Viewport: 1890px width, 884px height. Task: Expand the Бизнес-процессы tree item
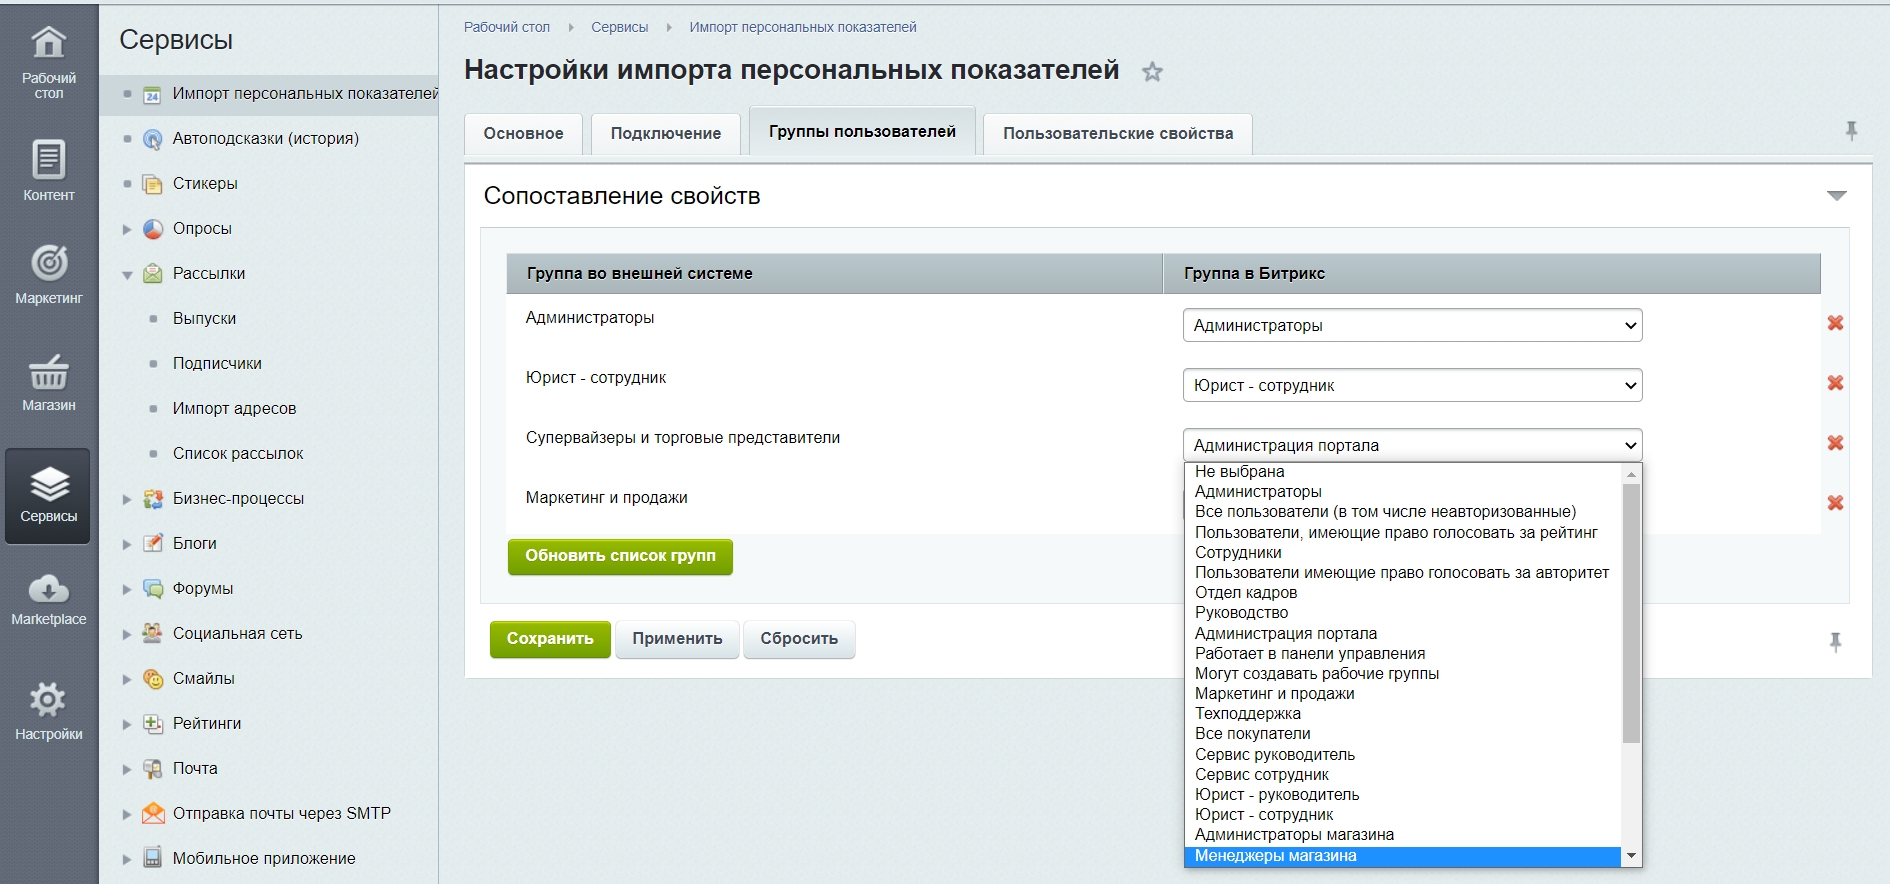tap(127, 499)
